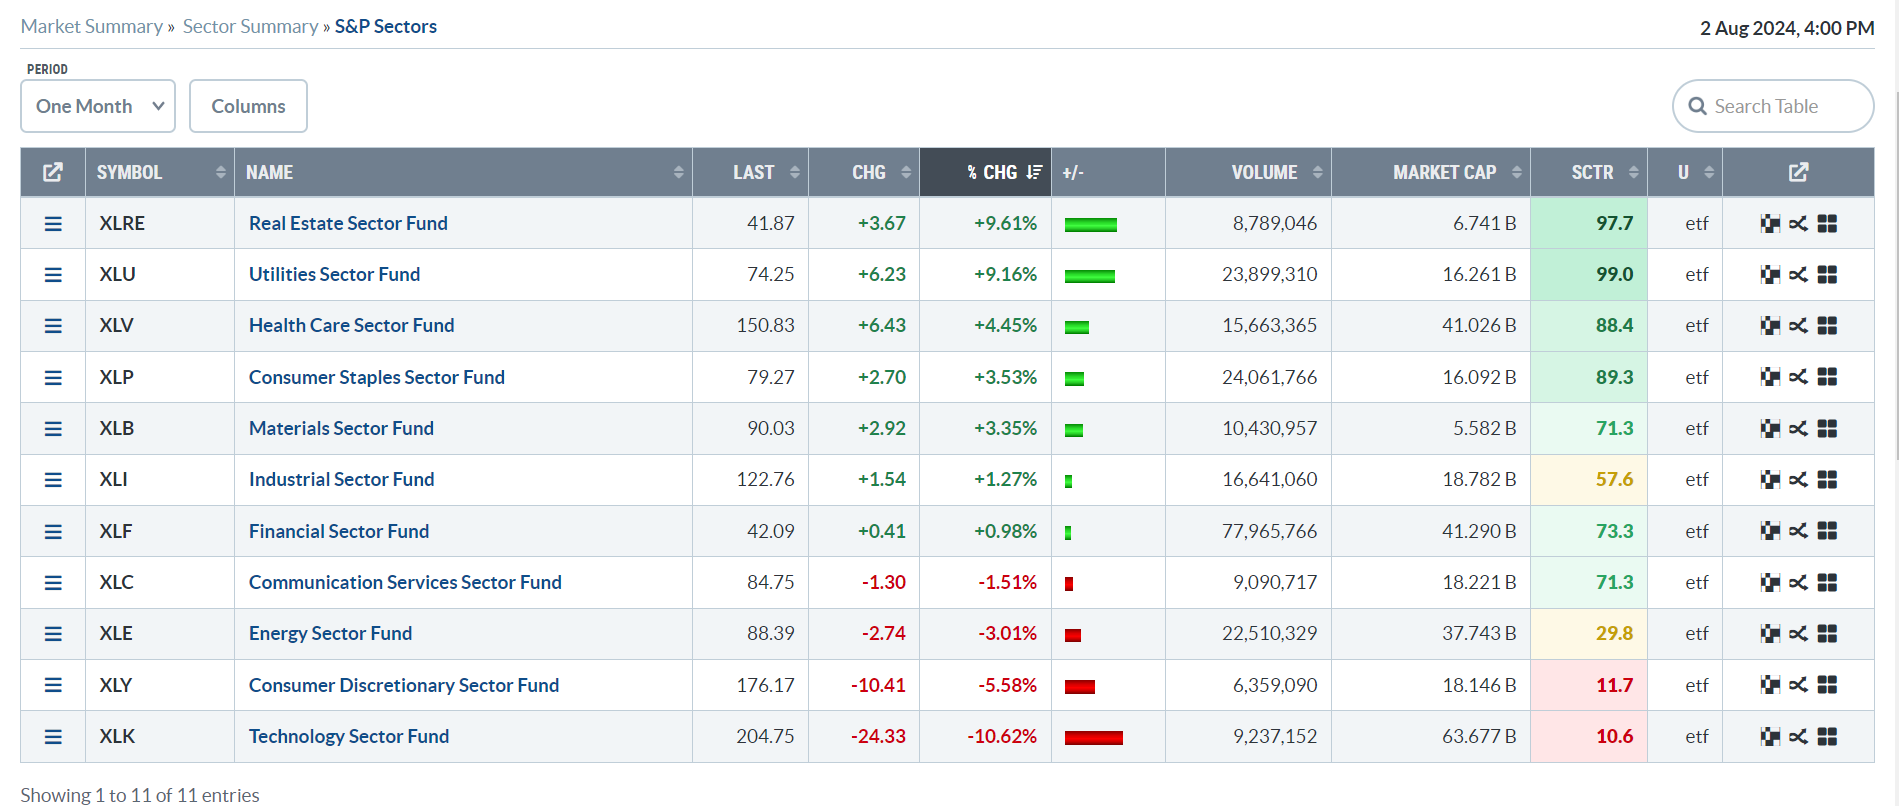
Task: Click the crossed-arrows icon in XLV row
Action: 1798,326
